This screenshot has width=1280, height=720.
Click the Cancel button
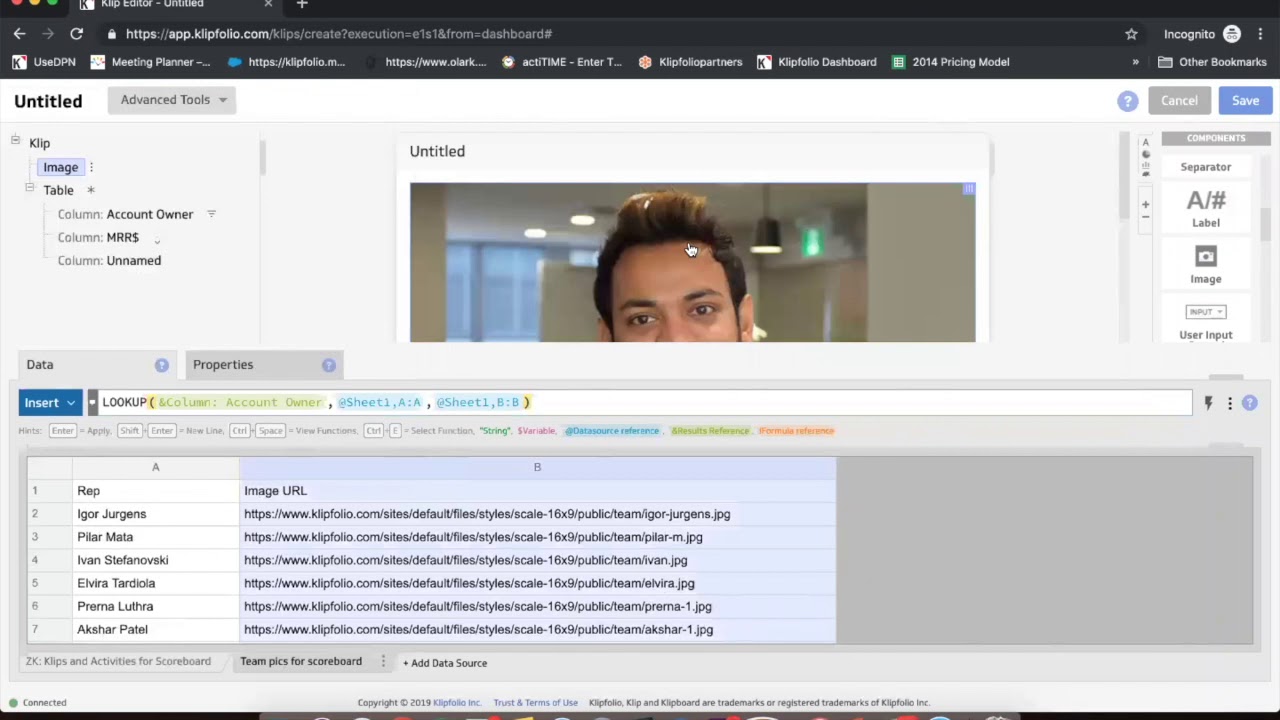point(1179,100)
